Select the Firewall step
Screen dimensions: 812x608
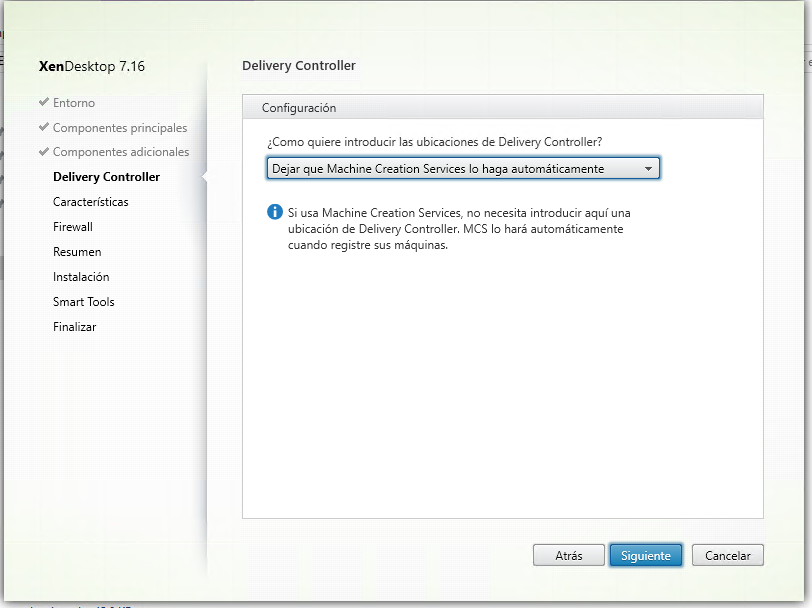(72, 227)
